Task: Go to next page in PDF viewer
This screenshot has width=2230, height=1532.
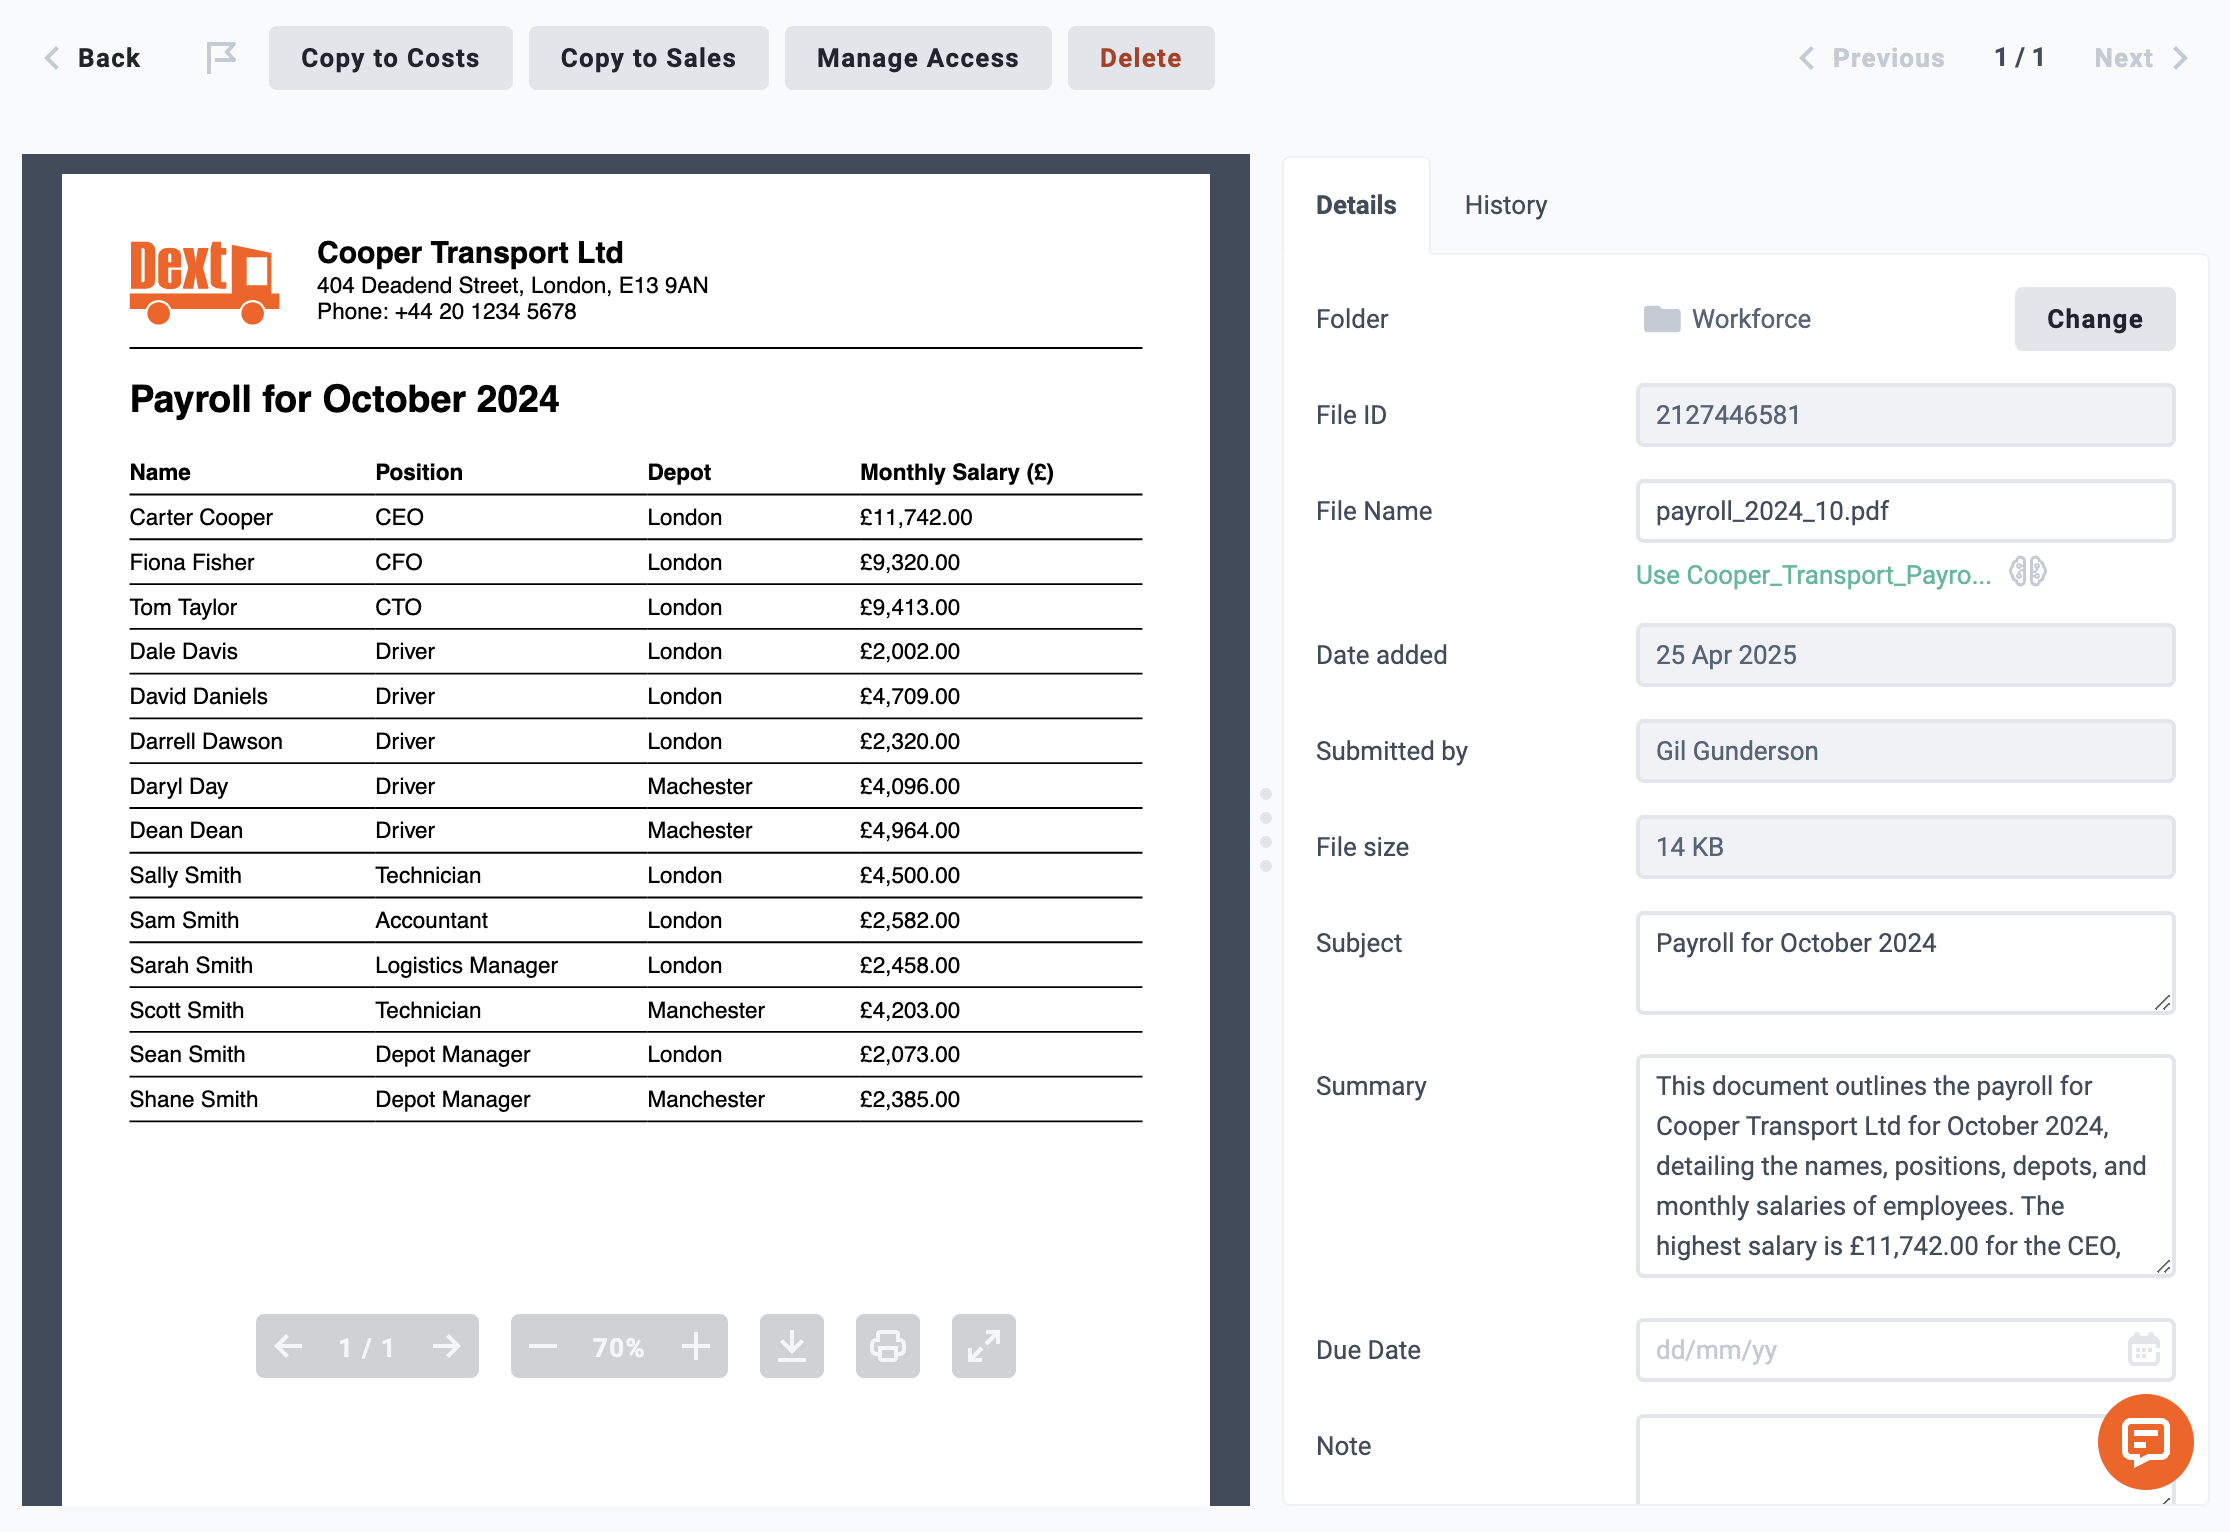Action: 446,1346
